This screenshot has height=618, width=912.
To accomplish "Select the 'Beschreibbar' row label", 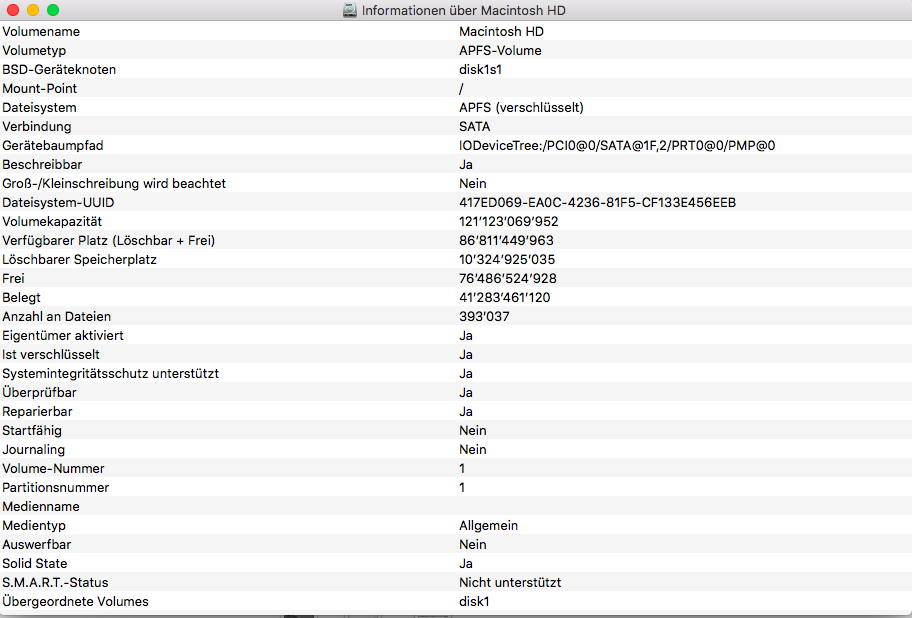I will [x=42, y=165].
